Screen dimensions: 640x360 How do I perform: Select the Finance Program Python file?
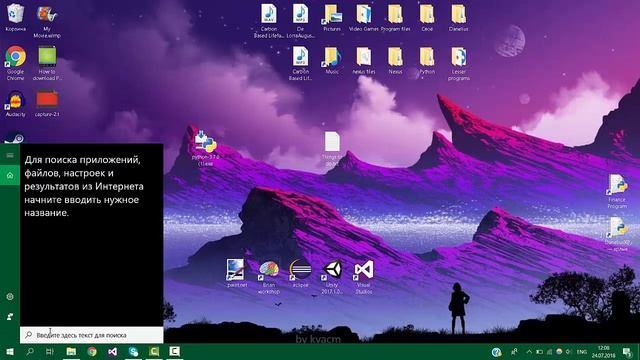(x=617, y=191)
